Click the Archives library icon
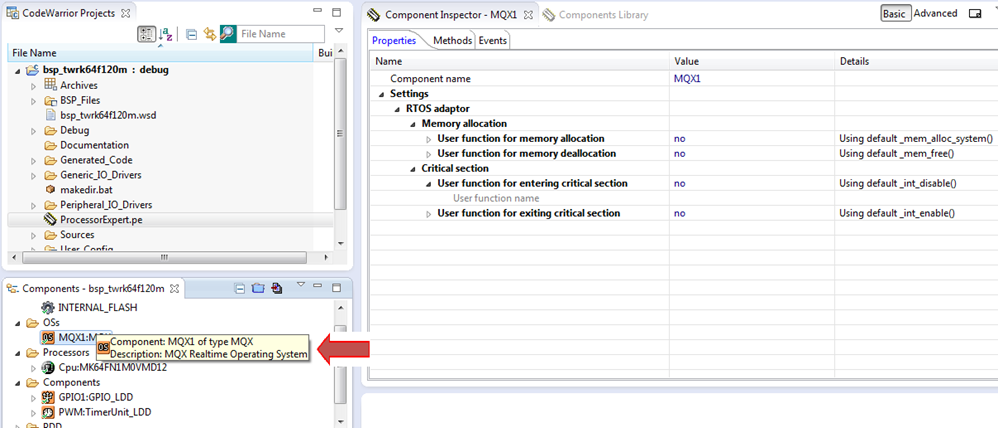The height and width of the screenshot is (428, 998). point(51,85)
